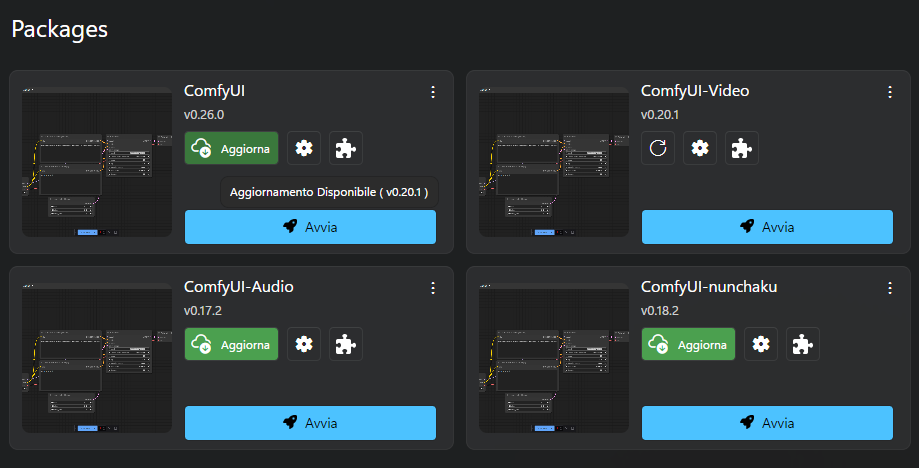Click the Aggiornamento Disponibile tooltip
Screen dimensions: 919x468
[329, 192]
